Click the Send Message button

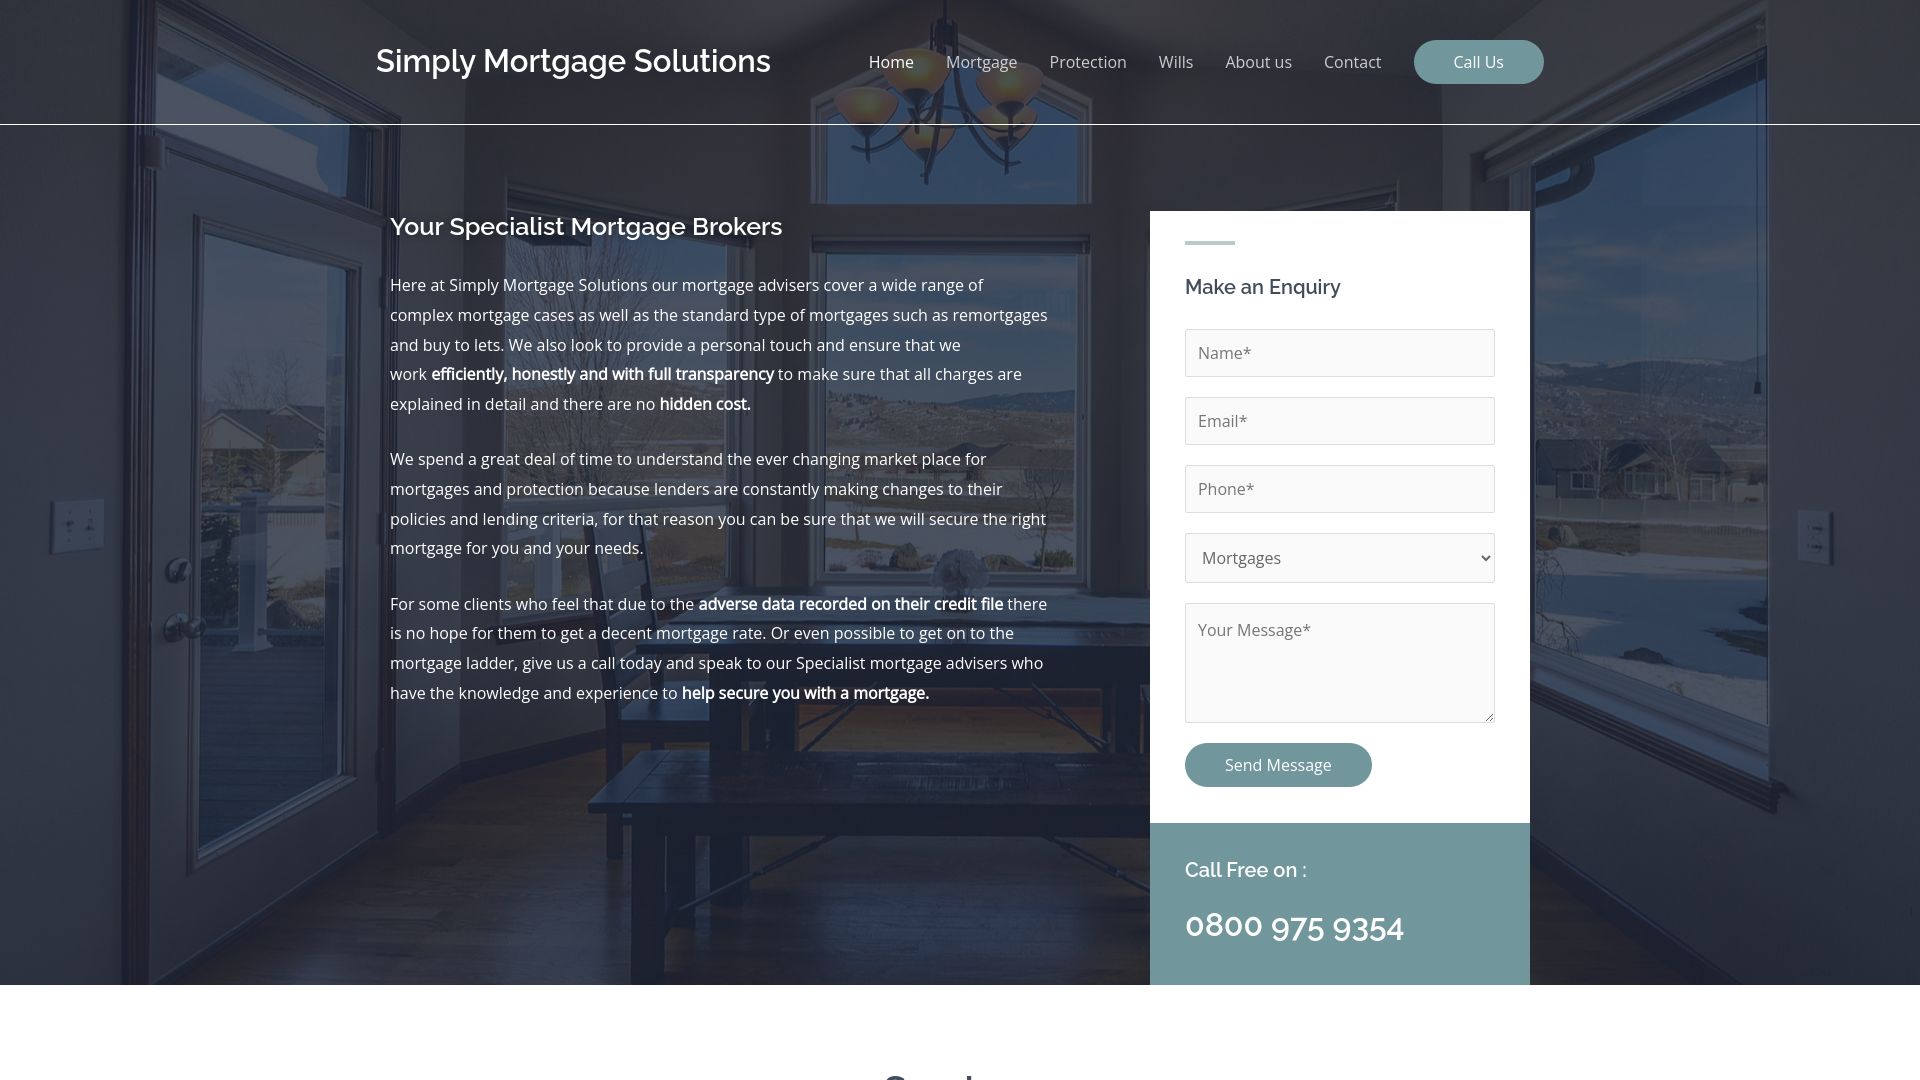(1278, 764)
